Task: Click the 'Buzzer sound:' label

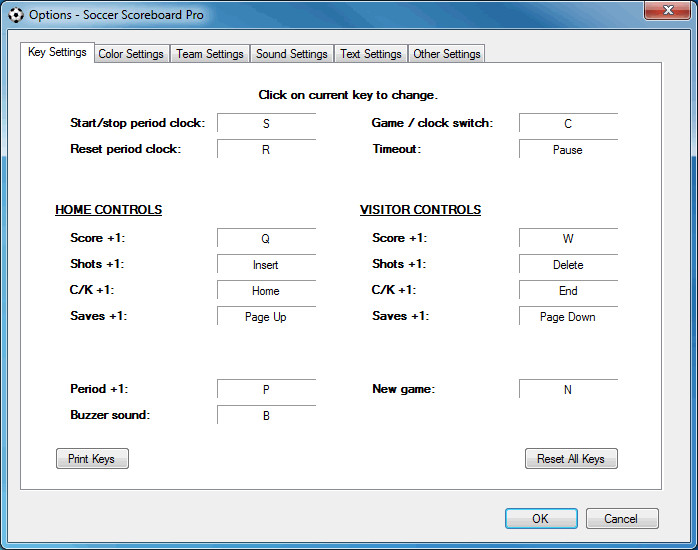Action: point(110,415)
